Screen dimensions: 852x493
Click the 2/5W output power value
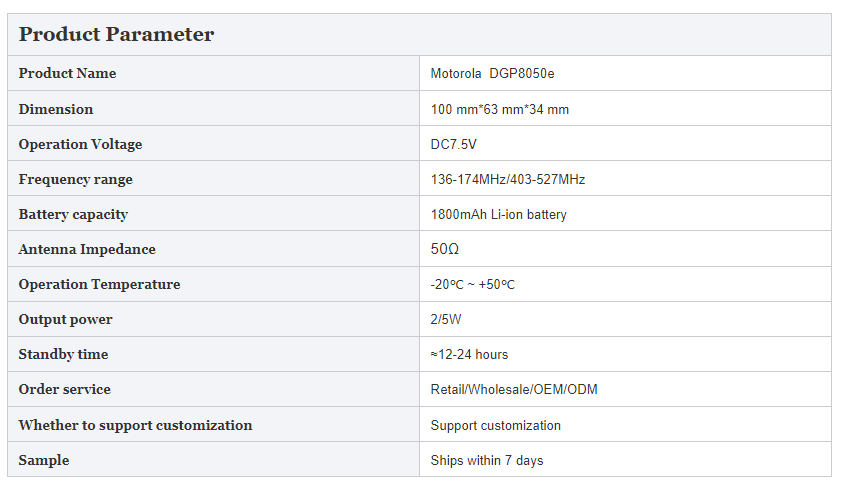coord(446,320)
